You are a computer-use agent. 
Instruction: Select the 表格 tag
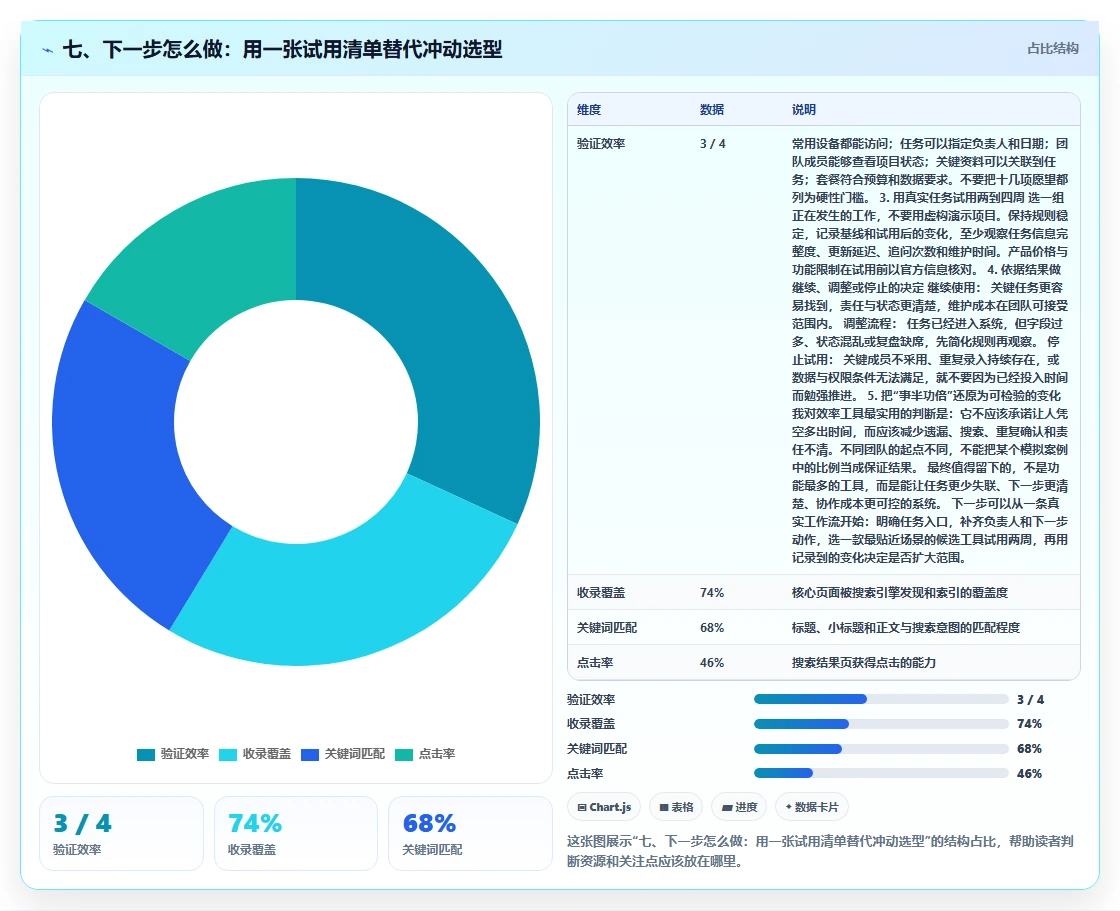coord(676,807)
